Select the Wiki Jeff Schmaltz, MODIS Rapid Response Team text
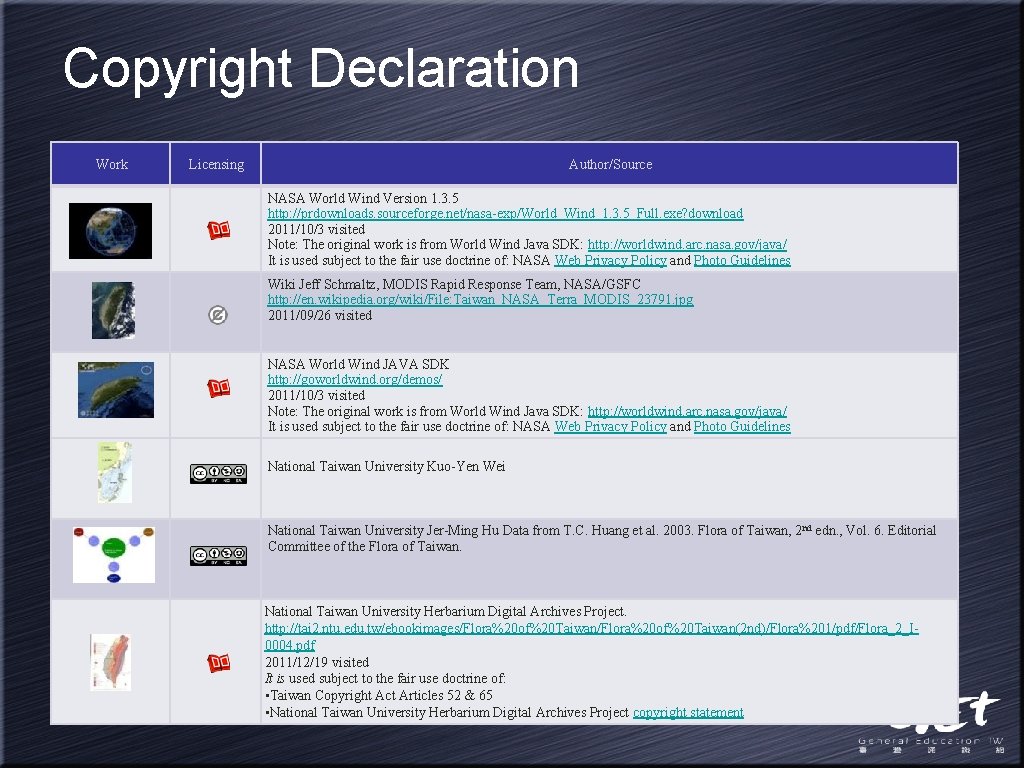 454,284
